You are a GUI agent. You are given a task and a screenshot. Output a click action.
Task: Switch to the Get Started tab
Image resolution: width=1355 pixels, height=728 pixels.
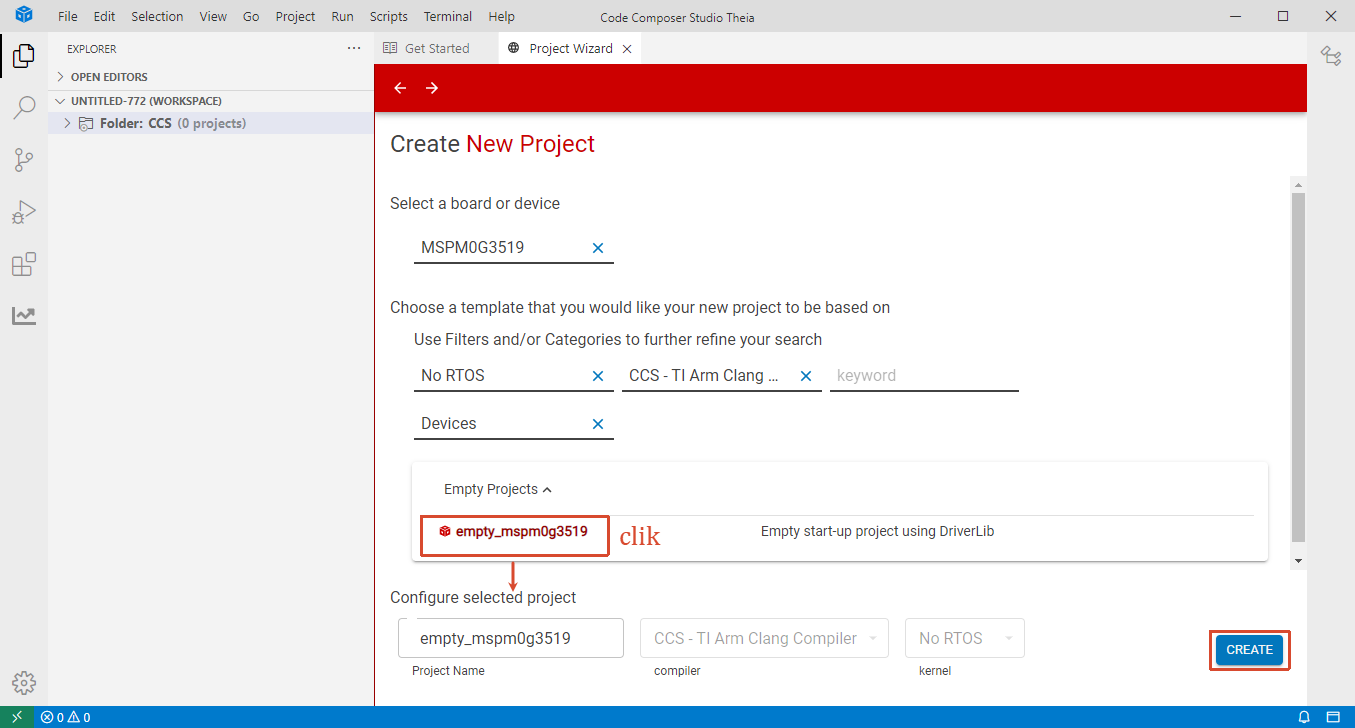click(436, 48)
